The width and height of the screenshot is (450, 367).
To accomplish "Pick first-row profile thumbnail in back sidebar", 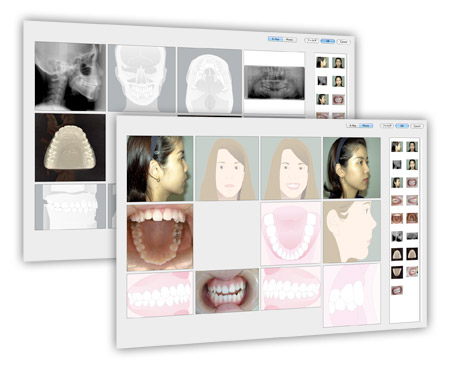I will 322,62.
